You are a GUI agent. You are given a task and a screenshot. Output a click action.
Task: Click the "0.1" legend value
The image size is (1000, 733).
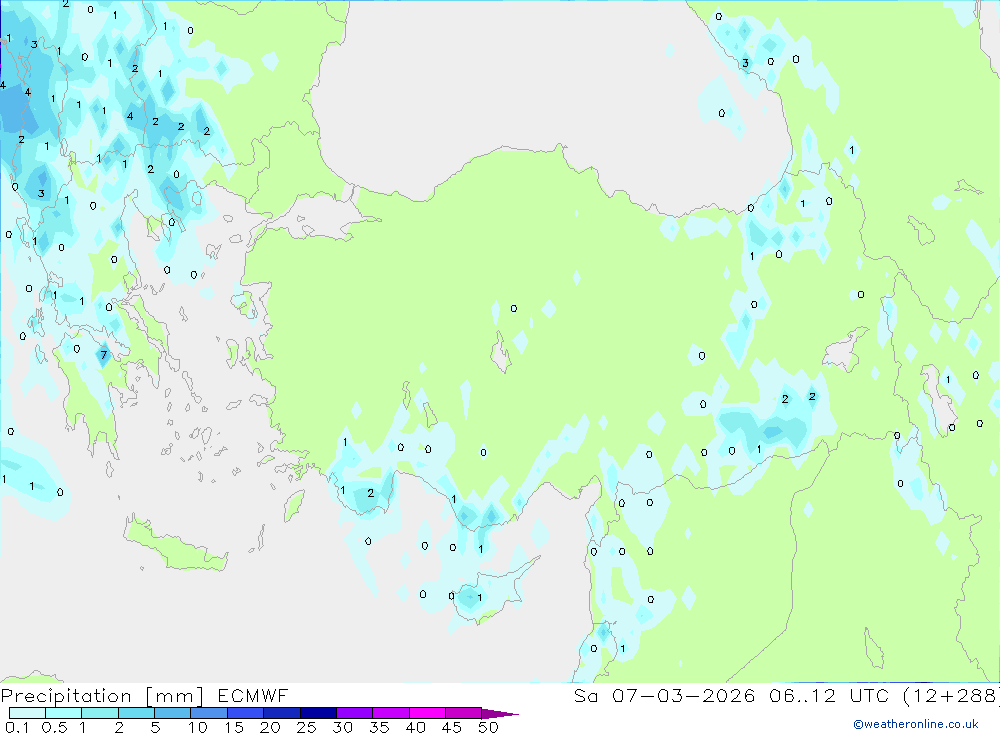17,727
